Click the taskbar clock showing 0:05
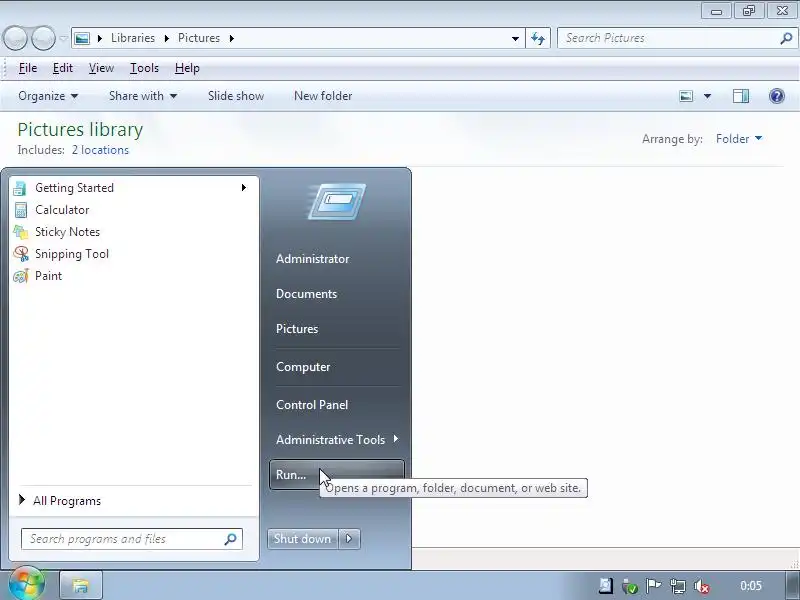Viewport: 800px width, 600px height. 751,586
